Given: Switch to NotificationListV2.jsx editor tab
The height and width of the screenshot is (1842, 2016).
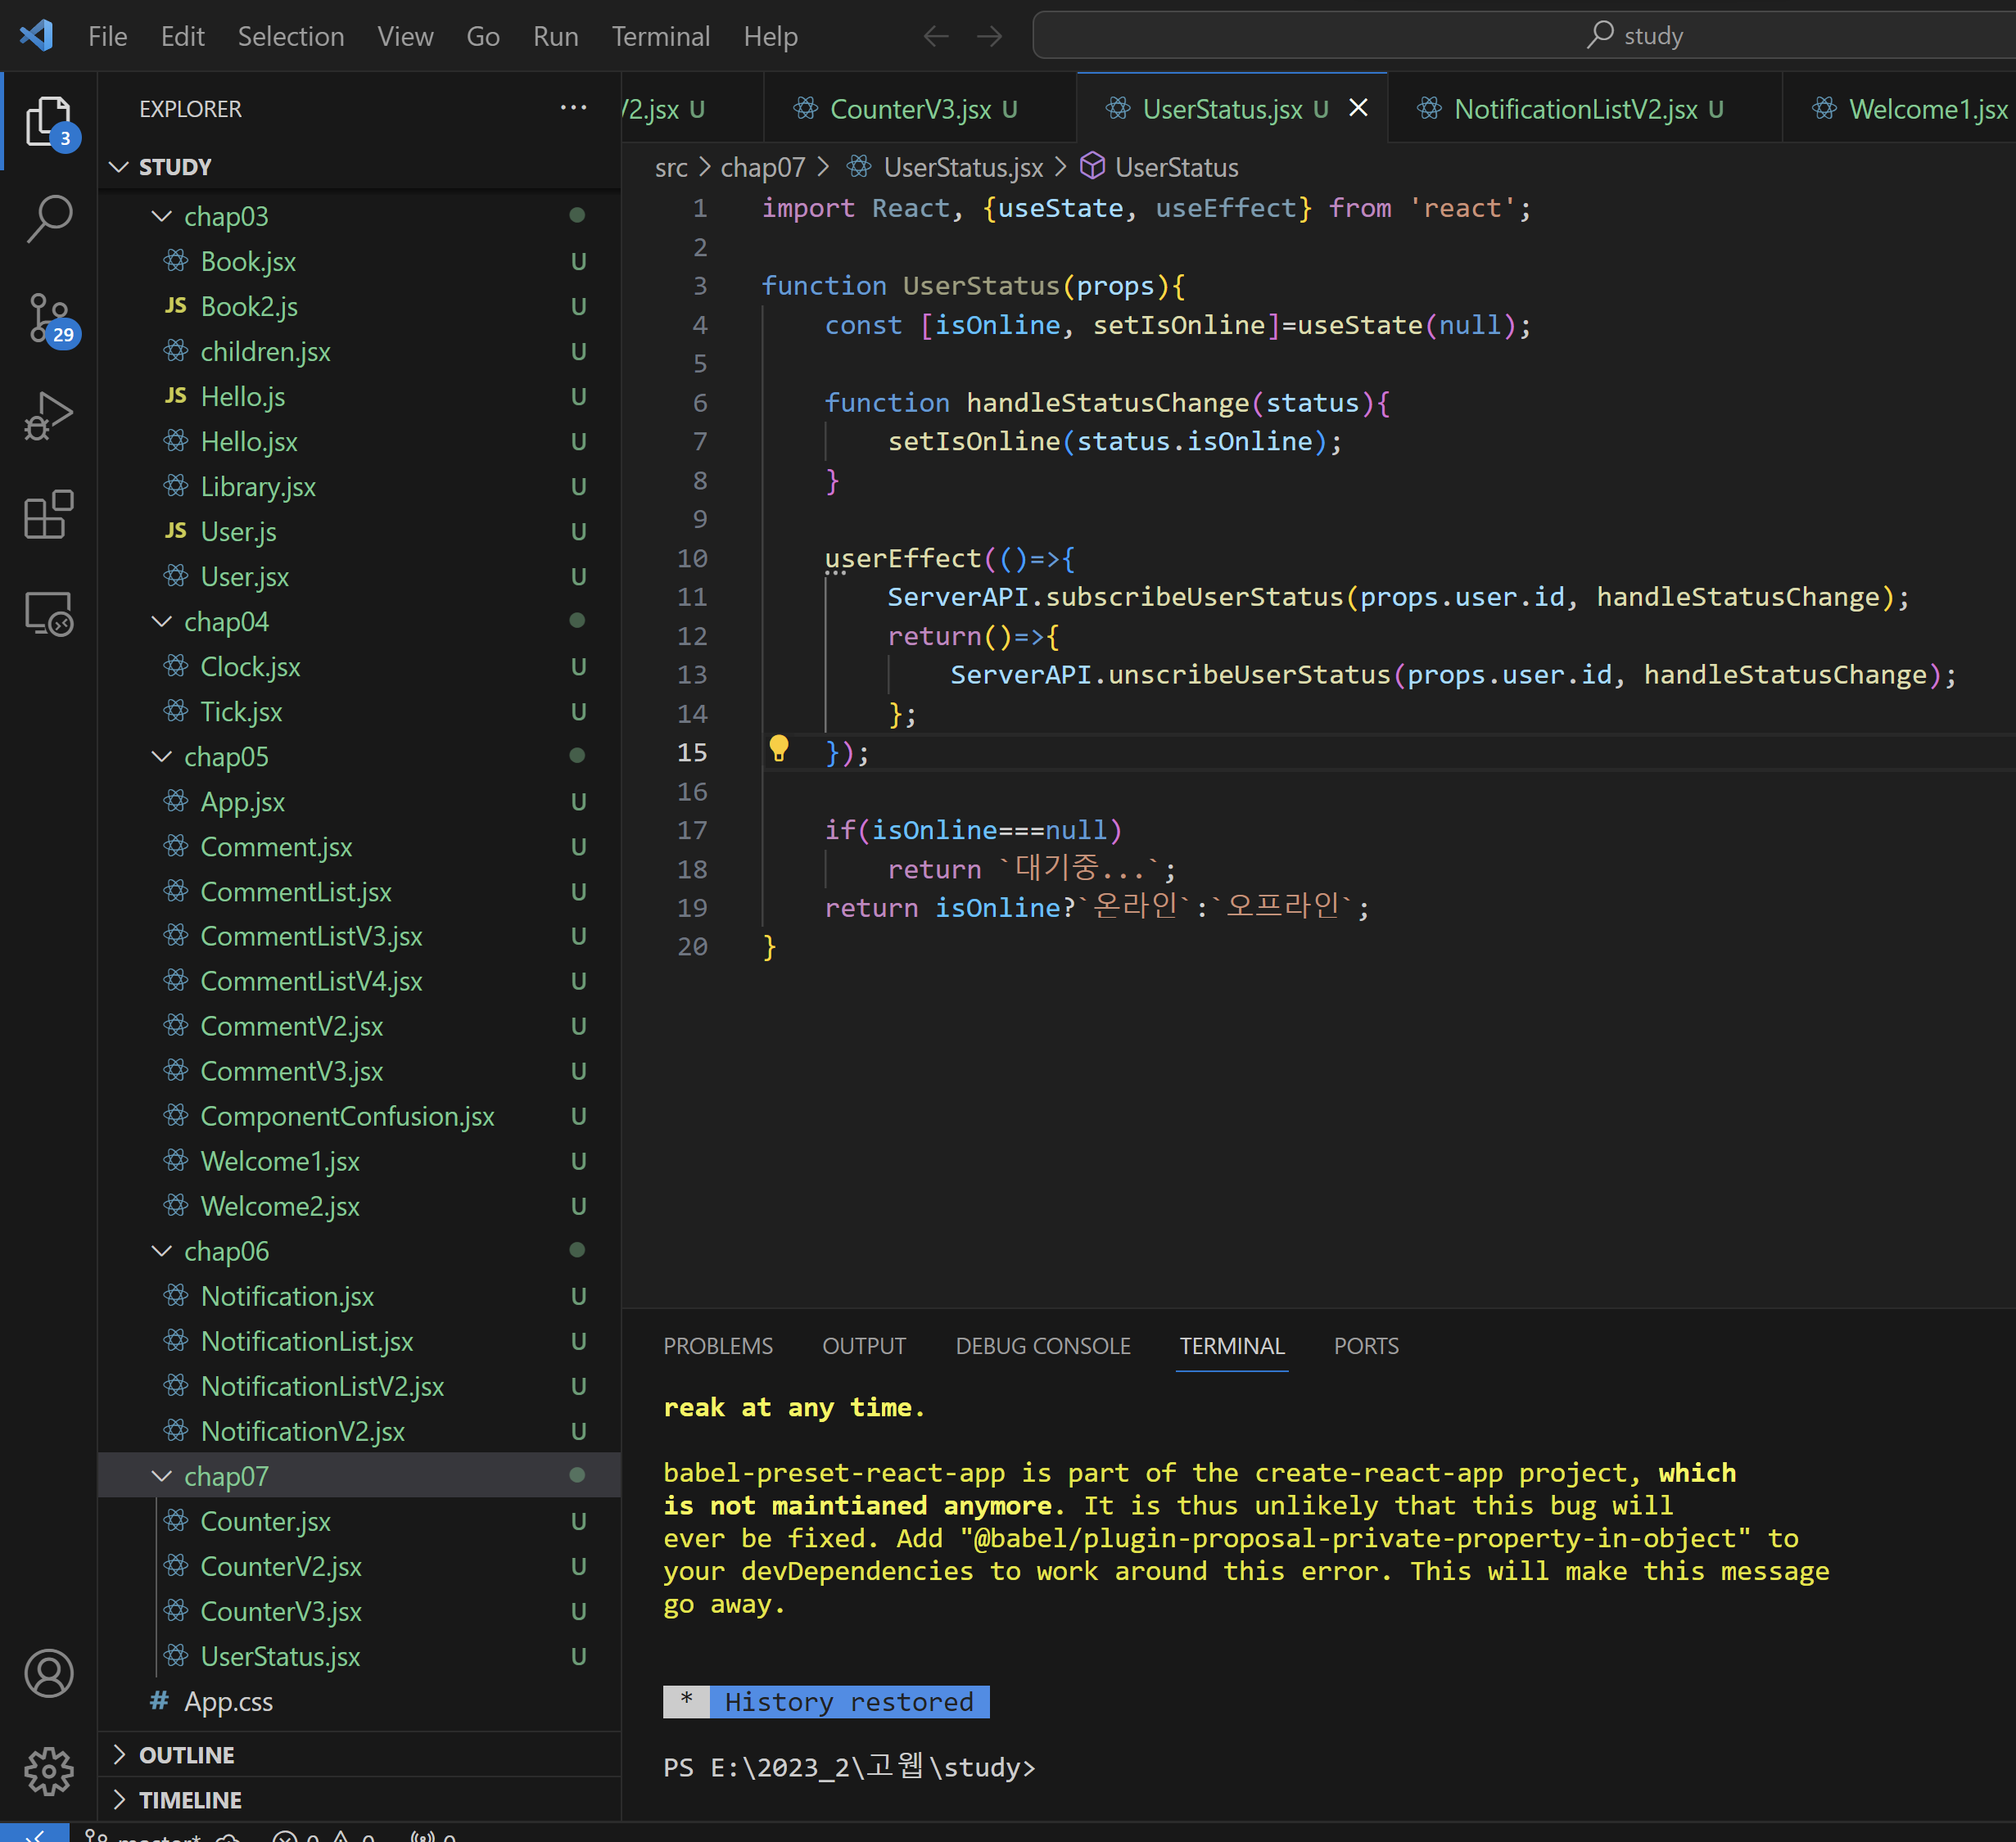Looking at the screenshot, I should [1585, 108].
